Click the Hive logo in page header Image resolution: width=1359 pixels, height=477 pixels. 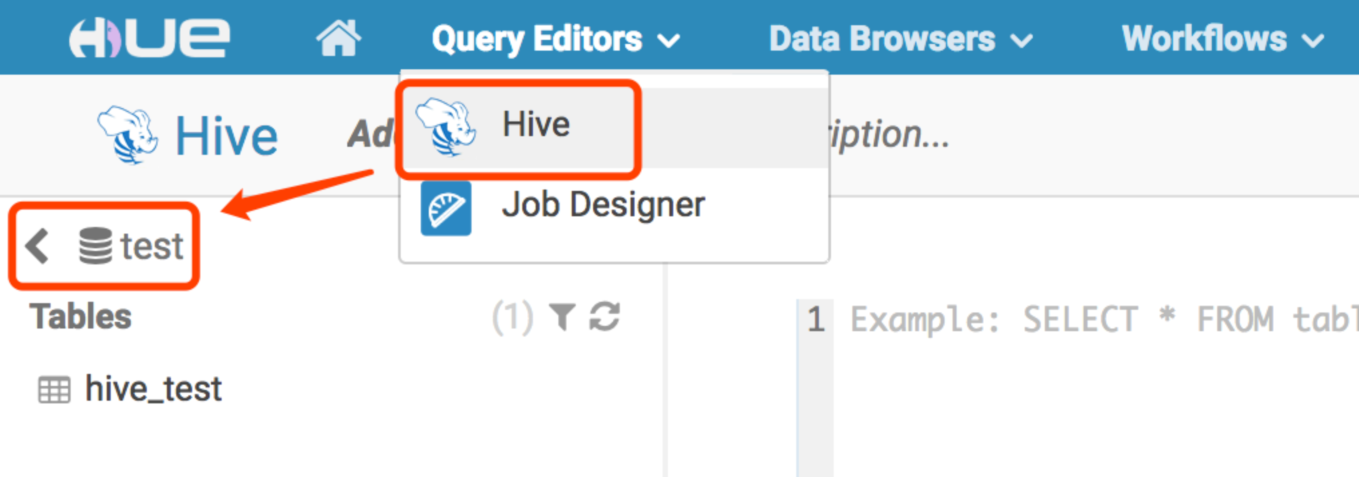[x=129, y=135]
